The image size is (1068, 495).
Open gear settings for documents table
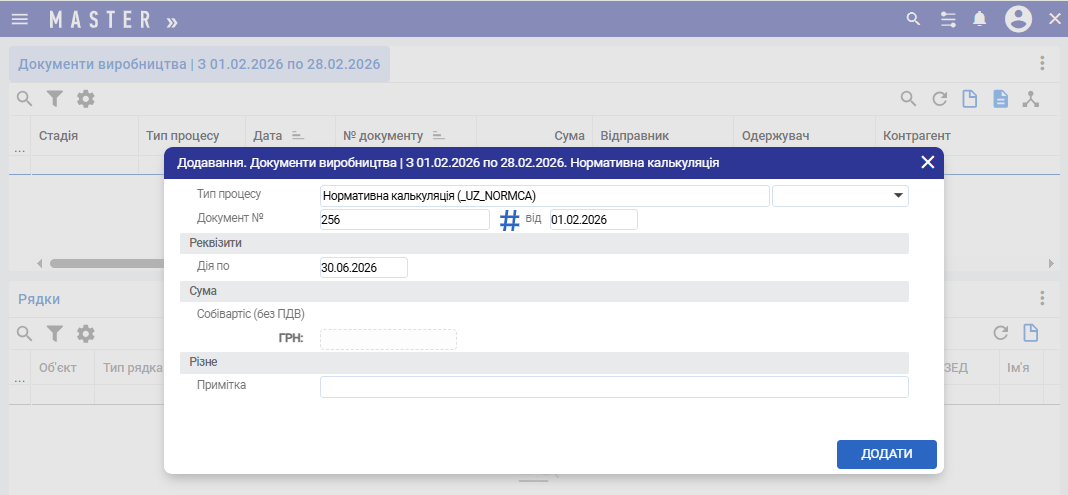[x=86, y=99]
